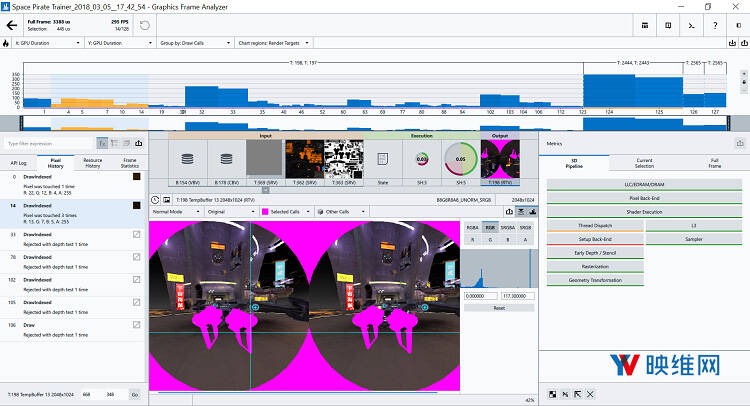This screenshot has width=750, height=406.
Task: Toggle the SRGB channel mode button
Action: [x=525, y=227]
